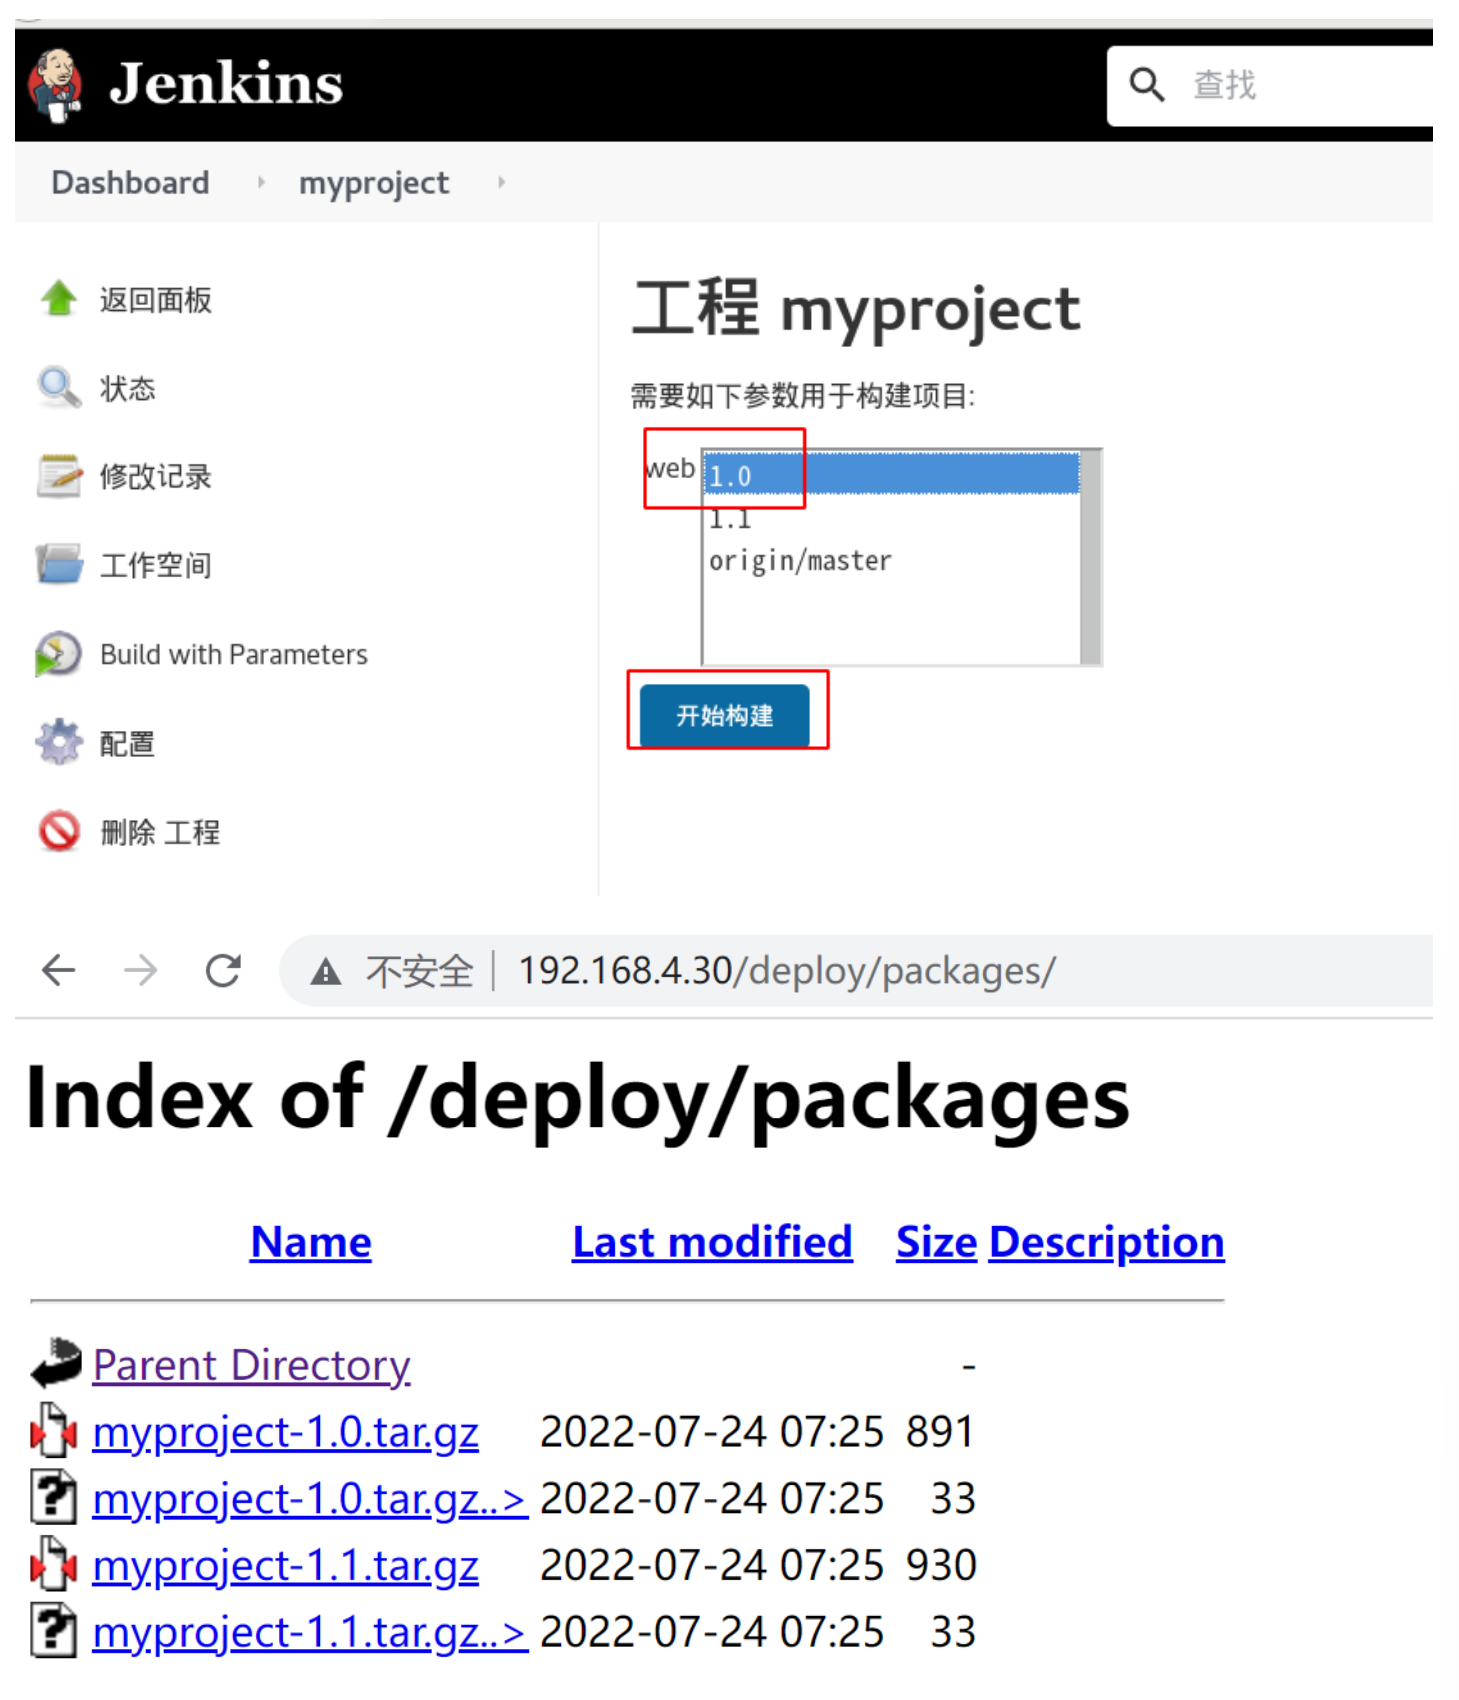1459x1700 pixels.
Task: Sort the index by Description
Action: (x=1106, y=1242)
